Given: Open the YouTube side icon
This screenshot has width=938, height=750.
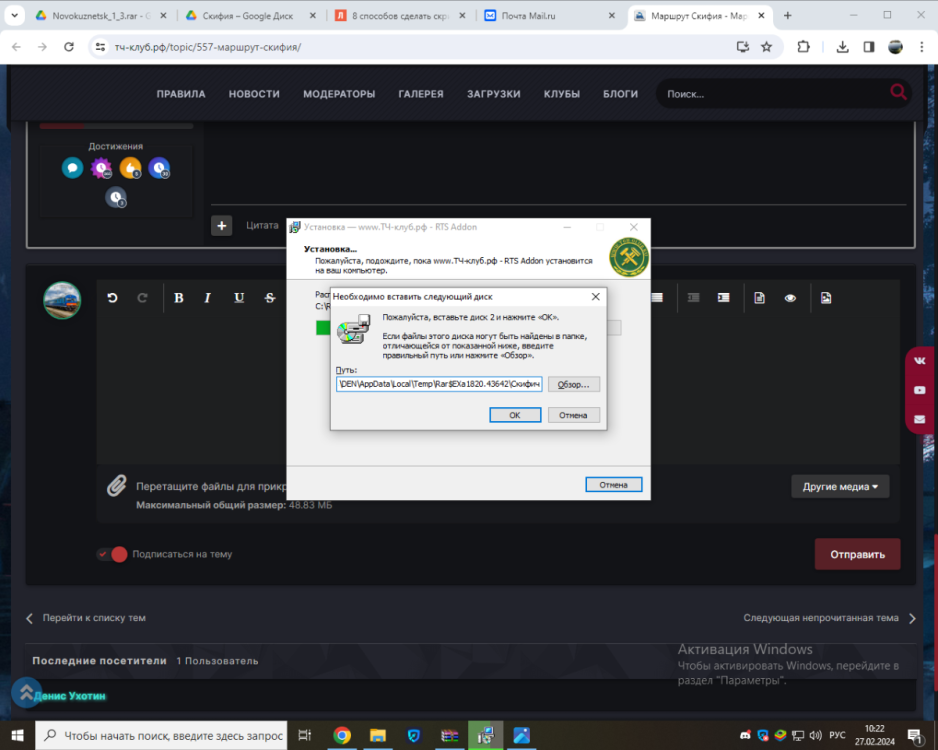Looking at the screenshot, I should pyautogui.click(x=919, y=390).
